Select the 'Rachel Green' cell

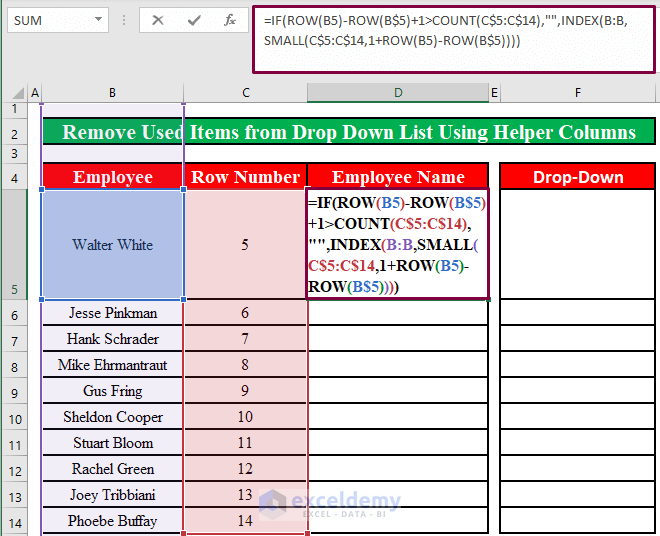click(x=112, y=469)
